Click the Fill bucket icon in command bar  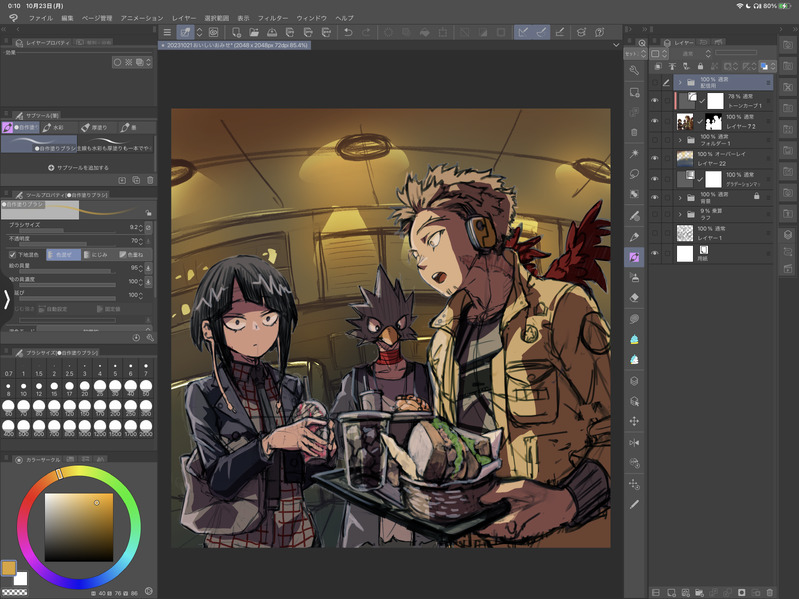[424, 32]
